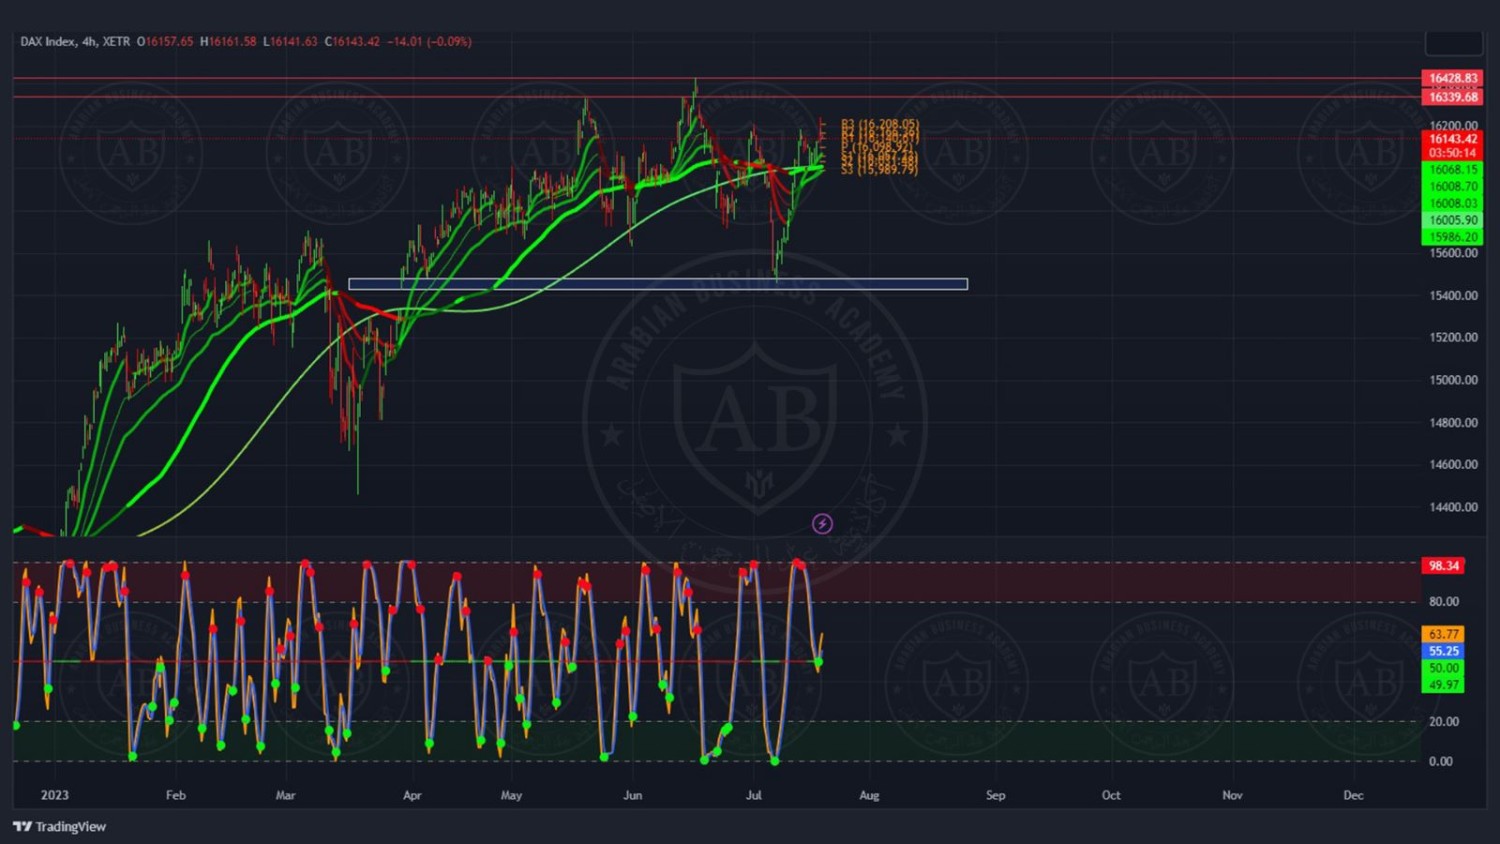Click the green 50.00 oscillator label
The image size is (1500, 844).
point(1443,668)
